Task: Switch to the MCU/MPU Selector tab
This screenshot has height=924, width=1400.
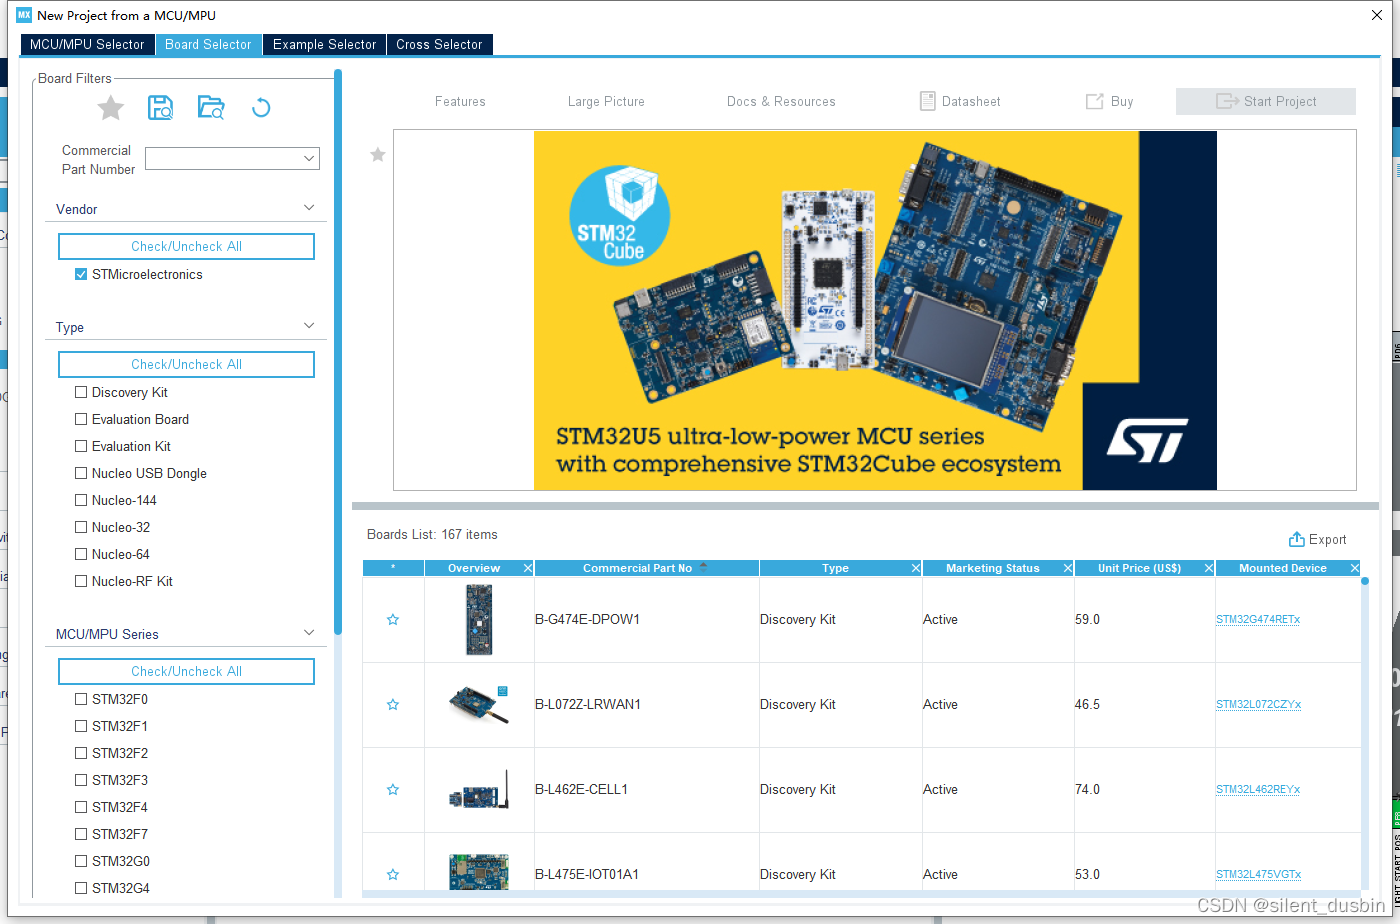Action: coord(87,44)
